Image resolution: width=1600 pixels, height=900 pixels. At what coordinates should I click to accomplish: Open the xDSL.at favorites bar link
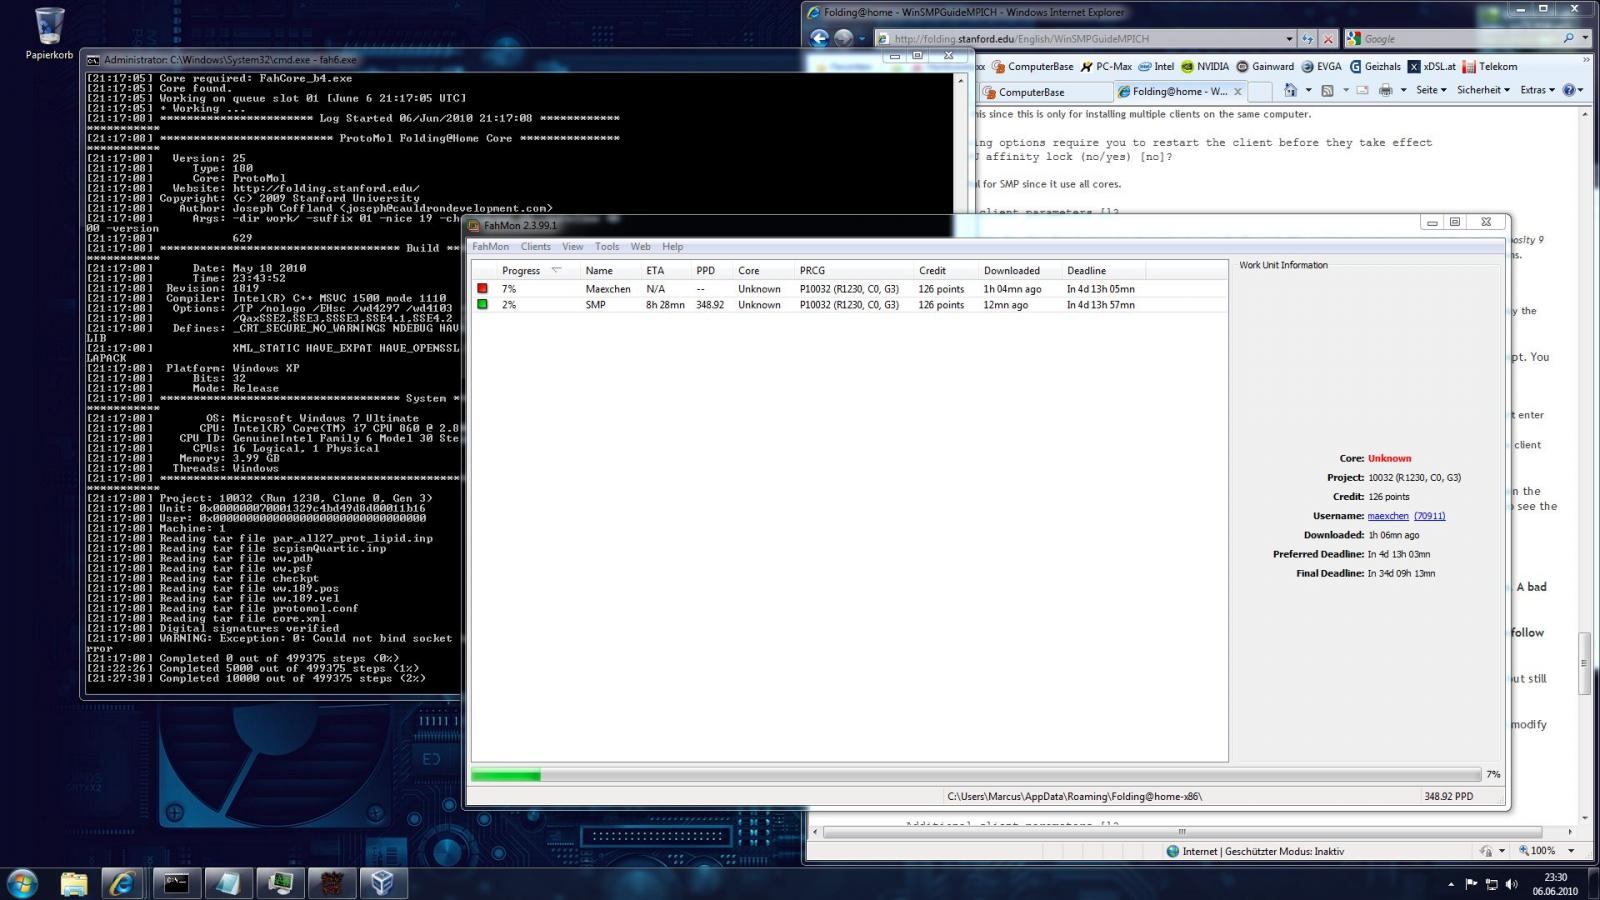pyautogui.click(x=1432, y=67)
